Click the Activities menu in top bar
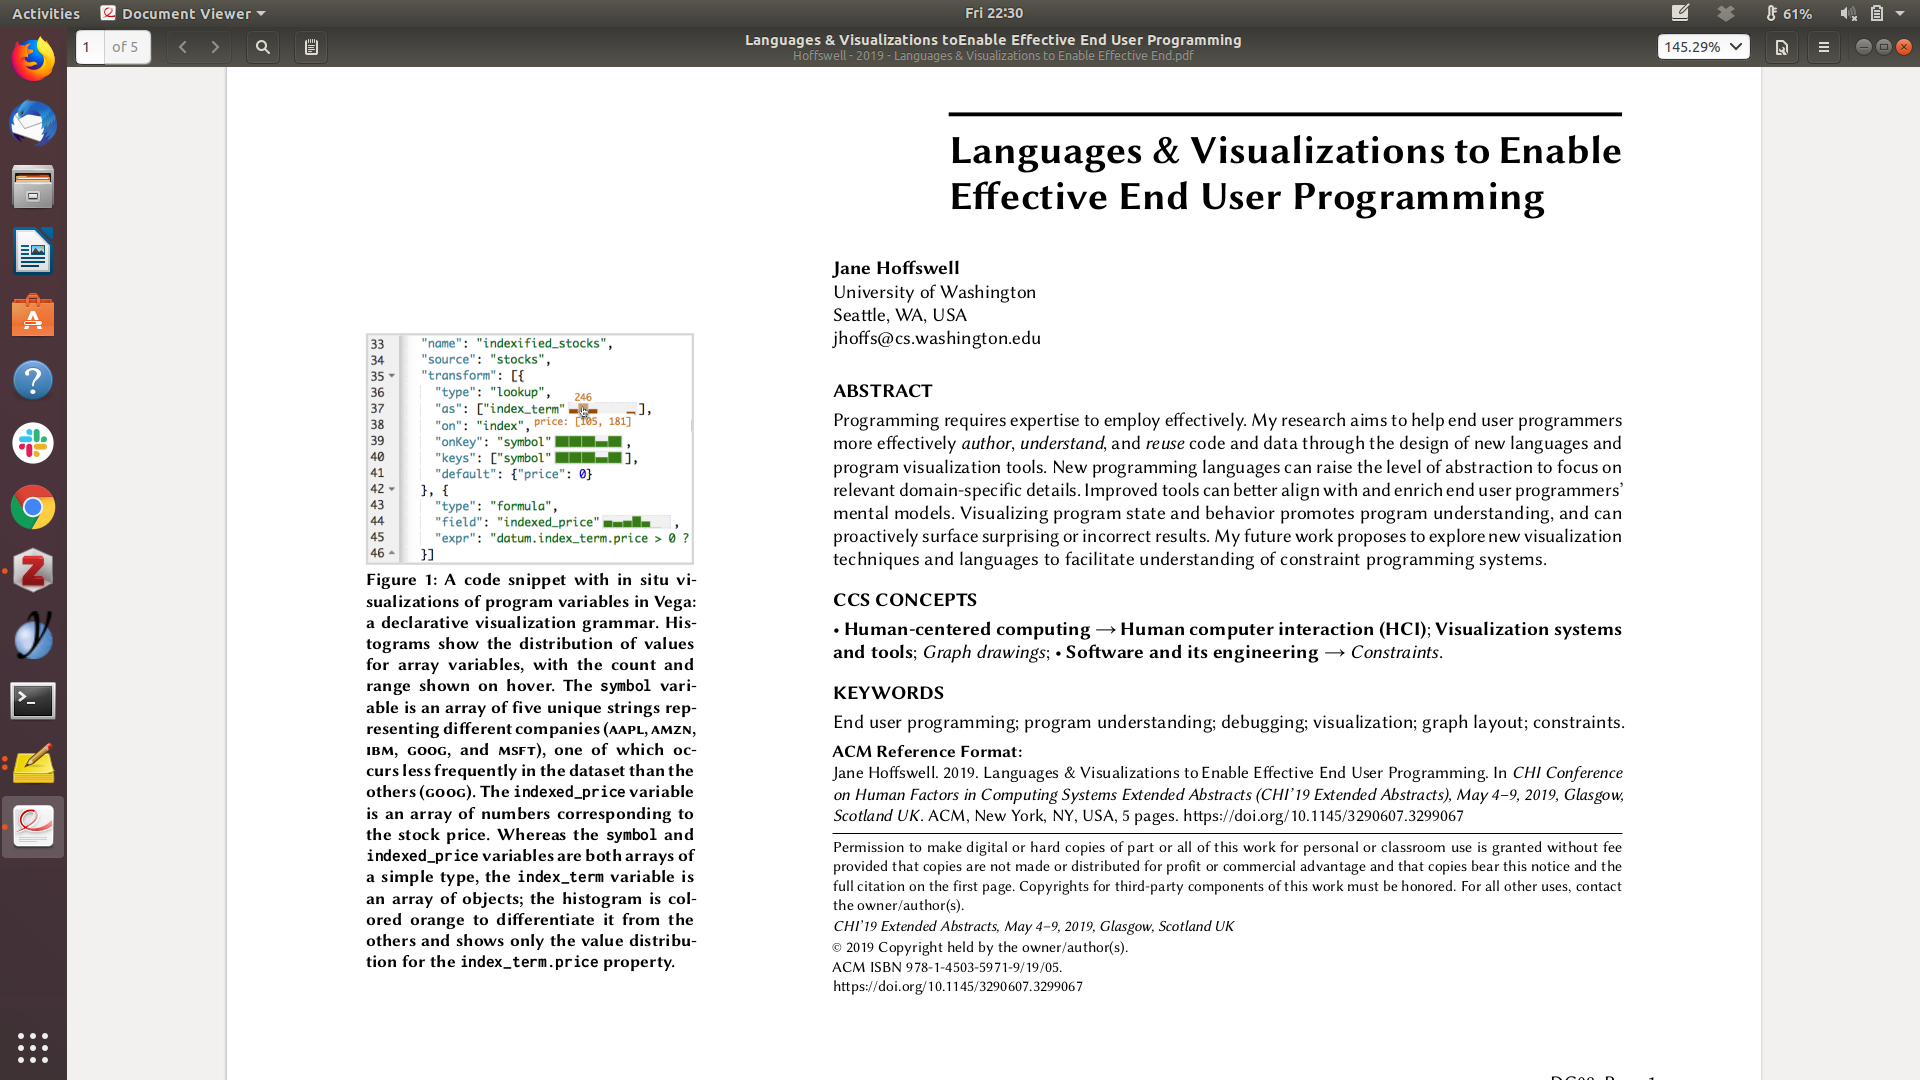Viewport: 1920px width, 1080px height. point(46,13)
